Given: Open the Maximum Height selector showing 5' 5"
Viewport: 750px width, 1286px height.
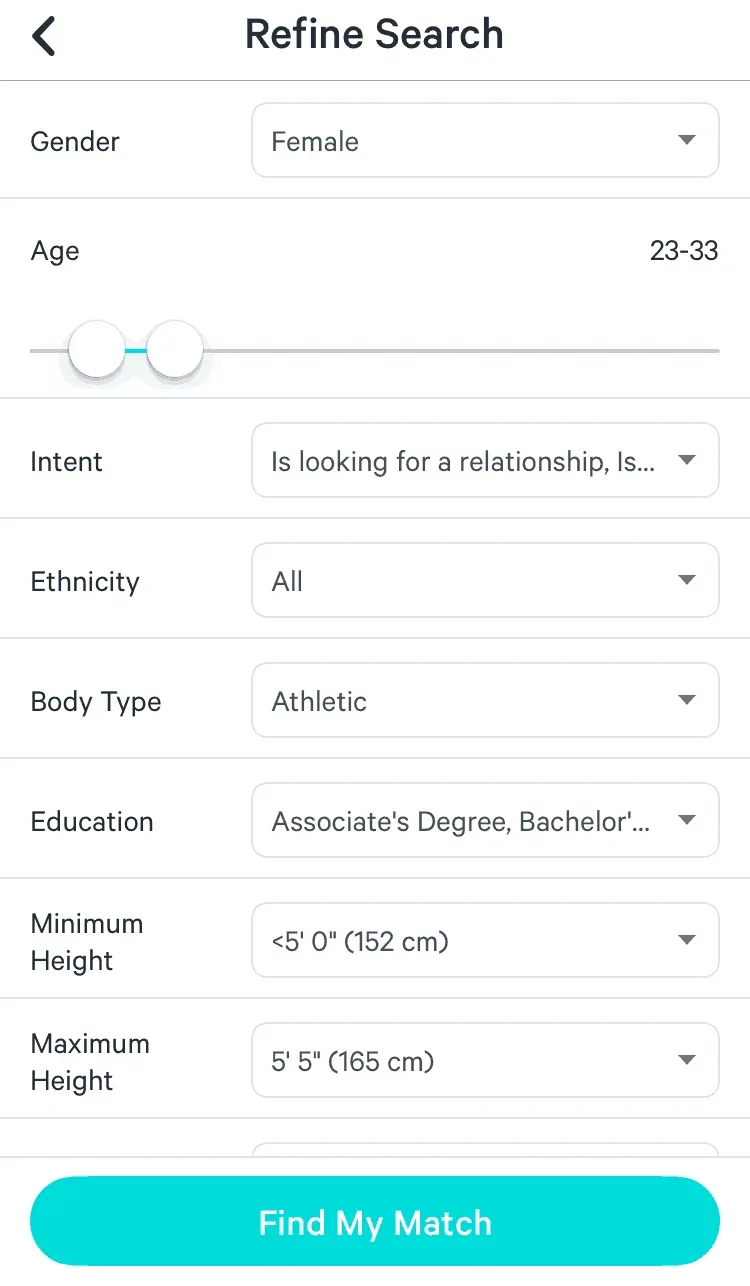Looking at the screenshot, I should (485, 1060).
